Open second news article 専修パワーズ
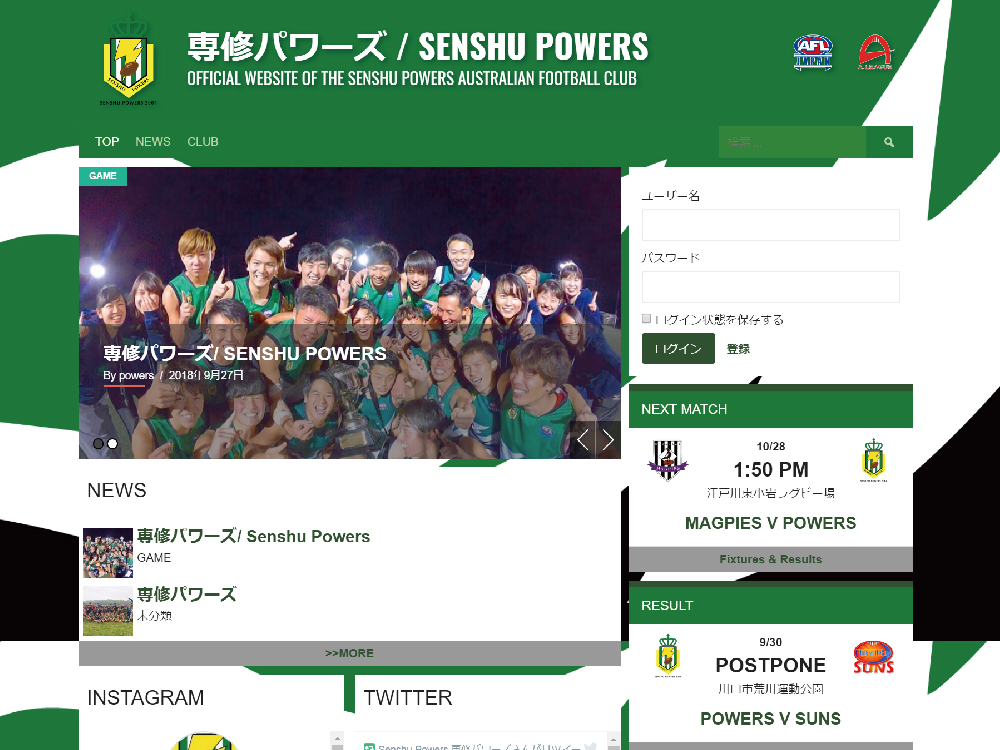The width and height of the screenshot is (1000, 750). (186, 594)
